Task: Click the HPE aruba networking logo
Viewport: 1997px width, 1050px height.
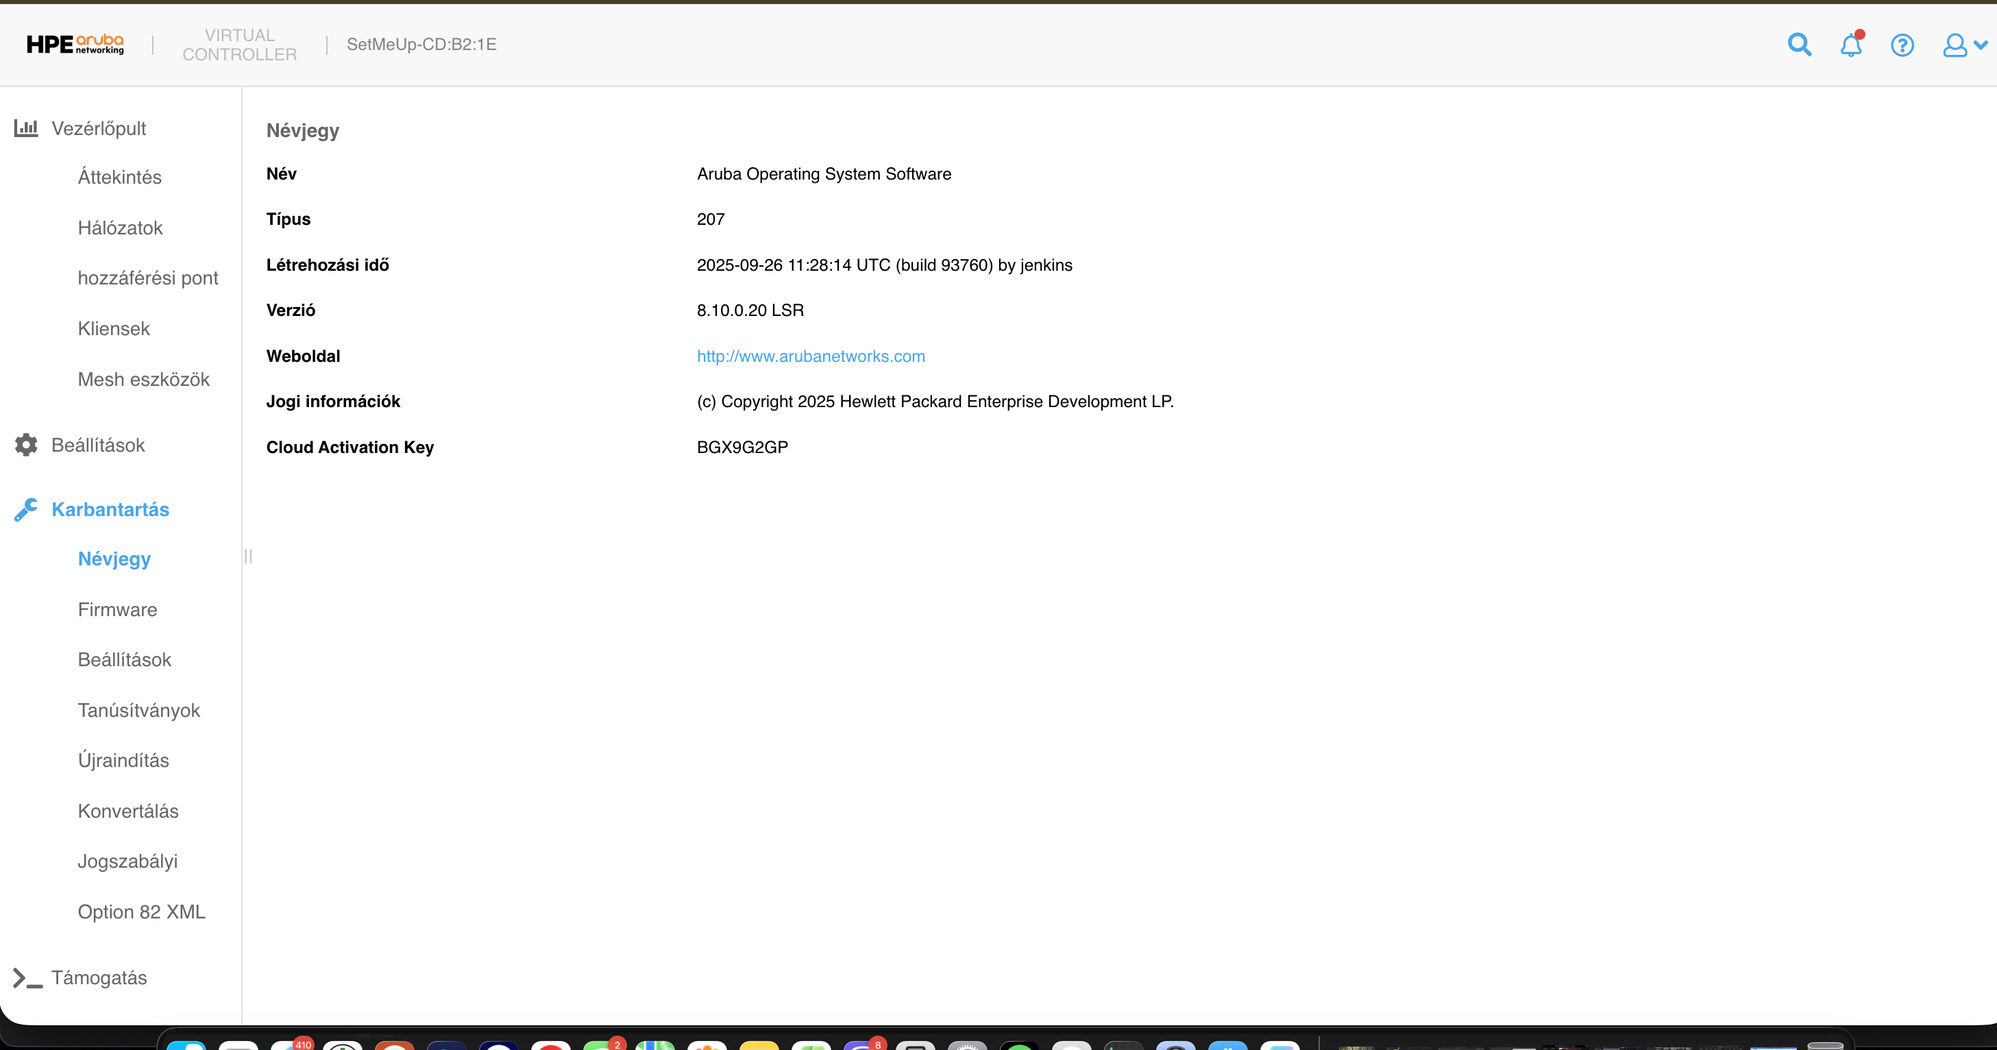Action: 75,44
